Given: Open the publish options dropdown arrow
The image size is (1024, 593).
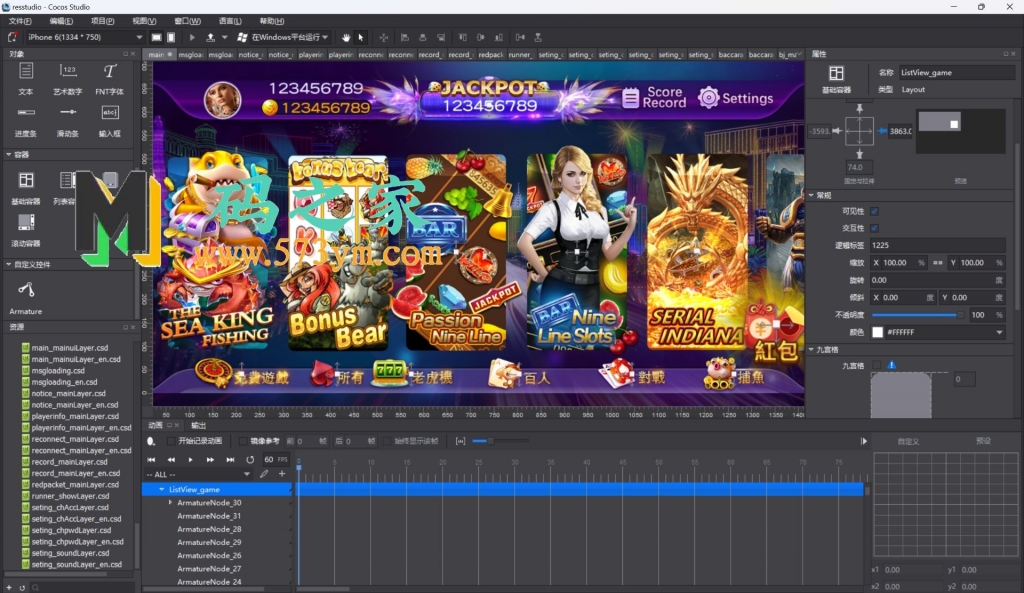Looking at the screenshot, I should pyautogui.click(x=225, y=37).
